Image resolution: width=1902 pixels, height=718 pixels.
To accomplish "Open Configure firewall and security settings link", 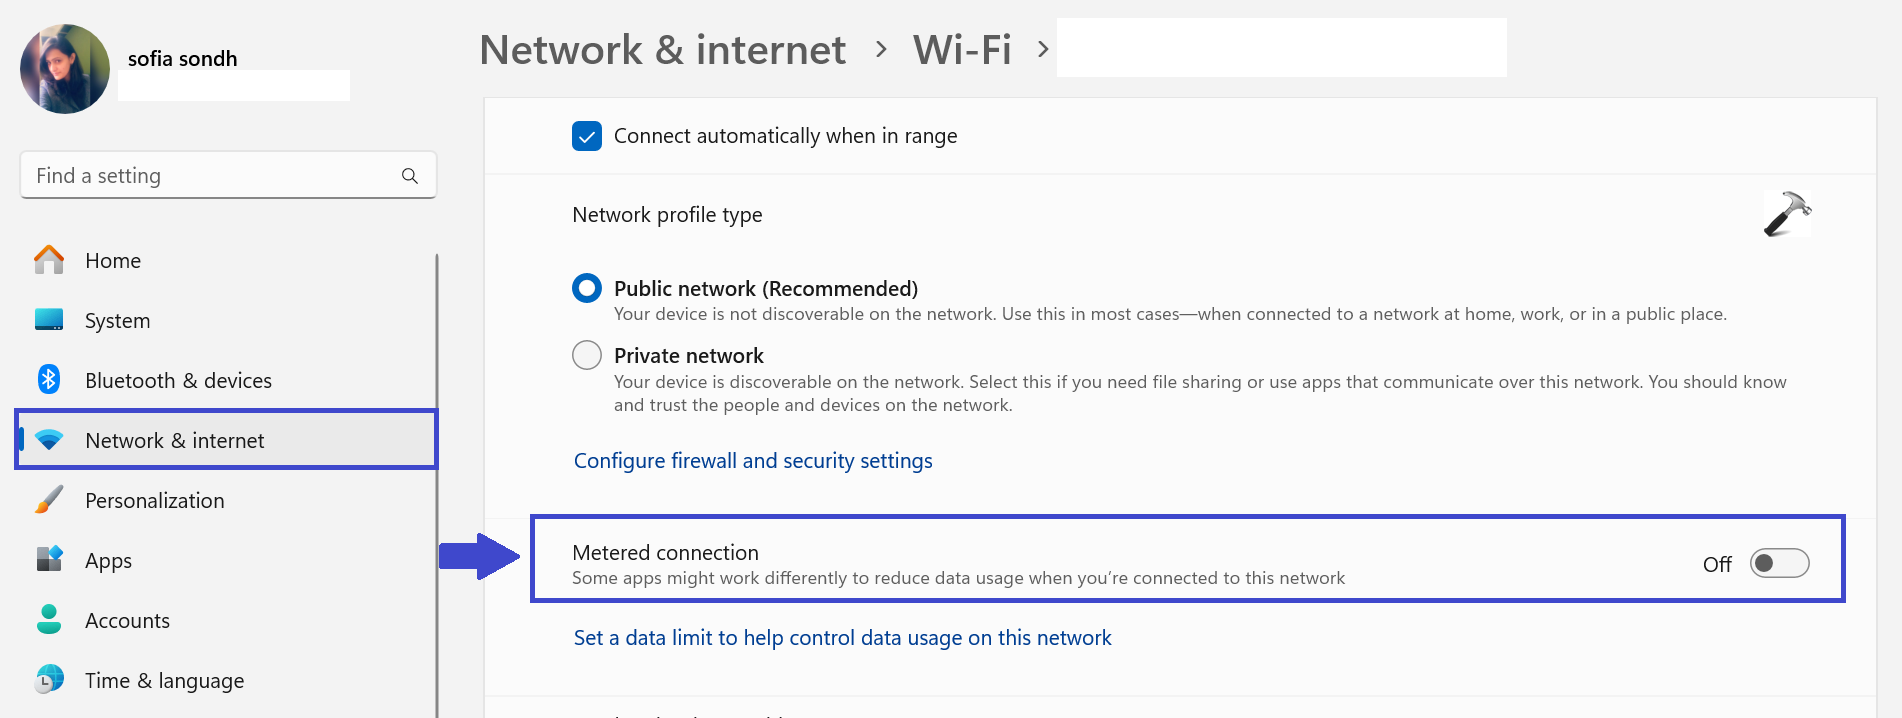I will (x=753, y=461).
